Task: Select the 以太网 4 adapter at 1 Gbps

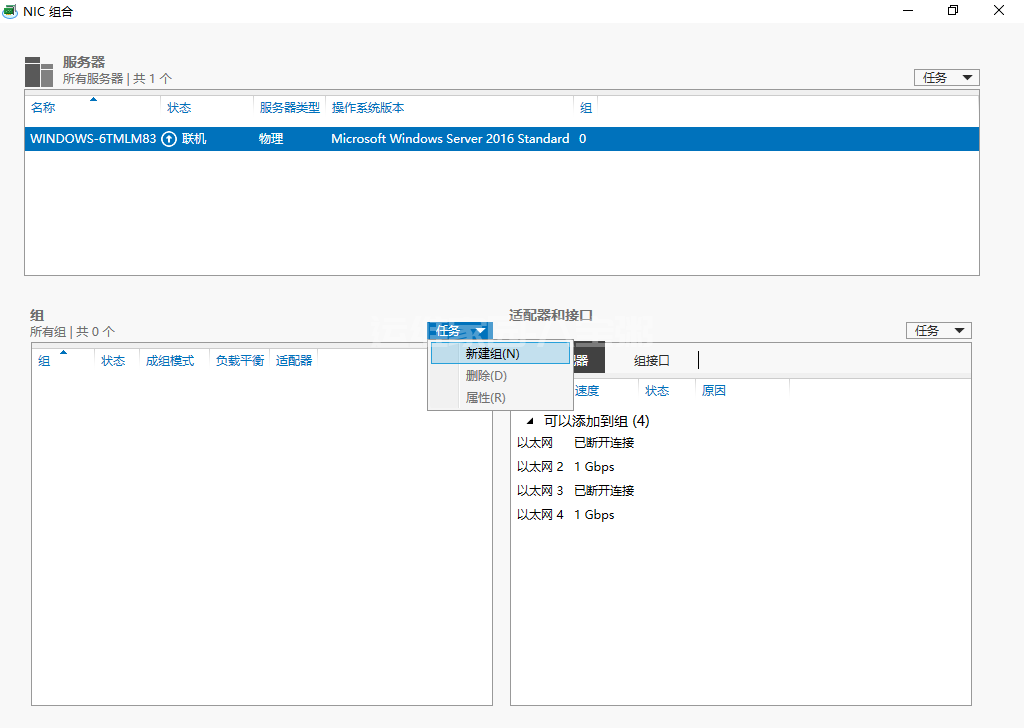Action: coord(540,515)
